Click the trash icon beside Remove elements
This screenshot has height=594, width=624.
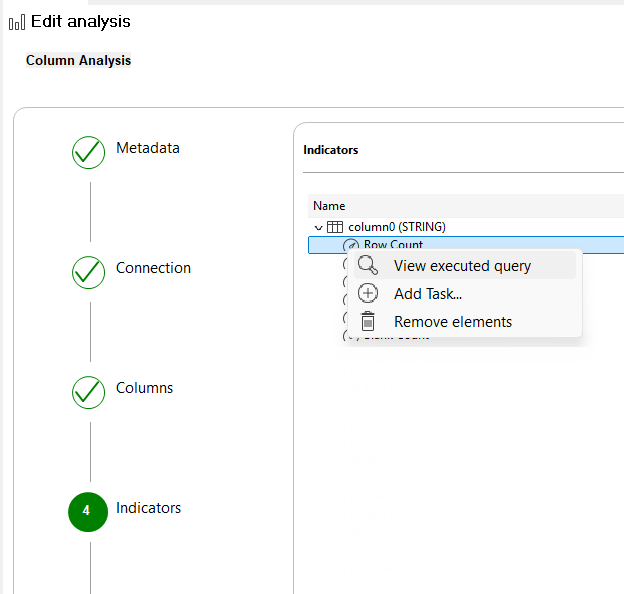click(x=368, y=321)
